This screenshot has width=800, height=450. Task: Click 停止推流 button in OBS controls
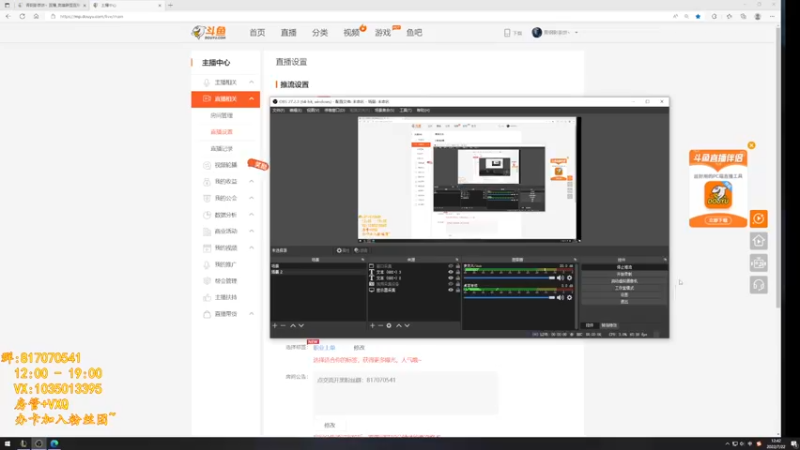[x=624, y=267]
